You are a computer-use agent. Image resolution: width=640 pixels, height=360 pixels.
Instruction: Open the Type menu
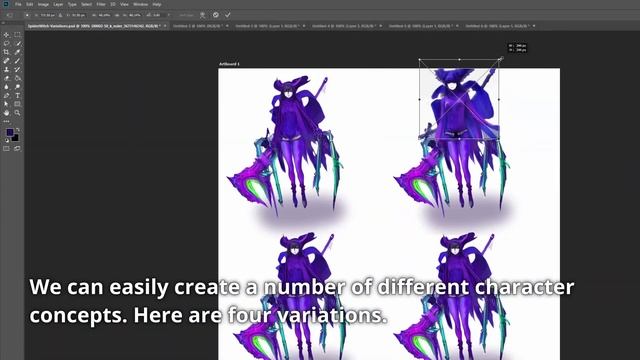pyautogui.click(x=72, y=4)
